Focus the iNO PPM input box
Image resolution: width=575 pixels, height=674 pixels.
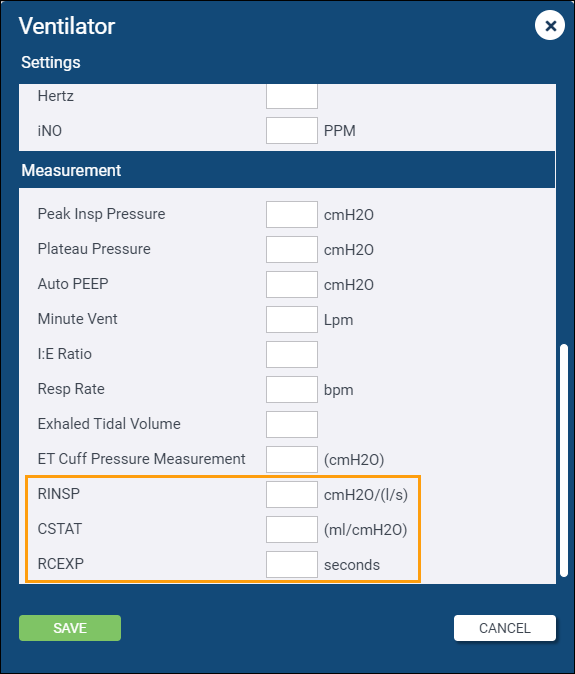click(x=292, y=131)
